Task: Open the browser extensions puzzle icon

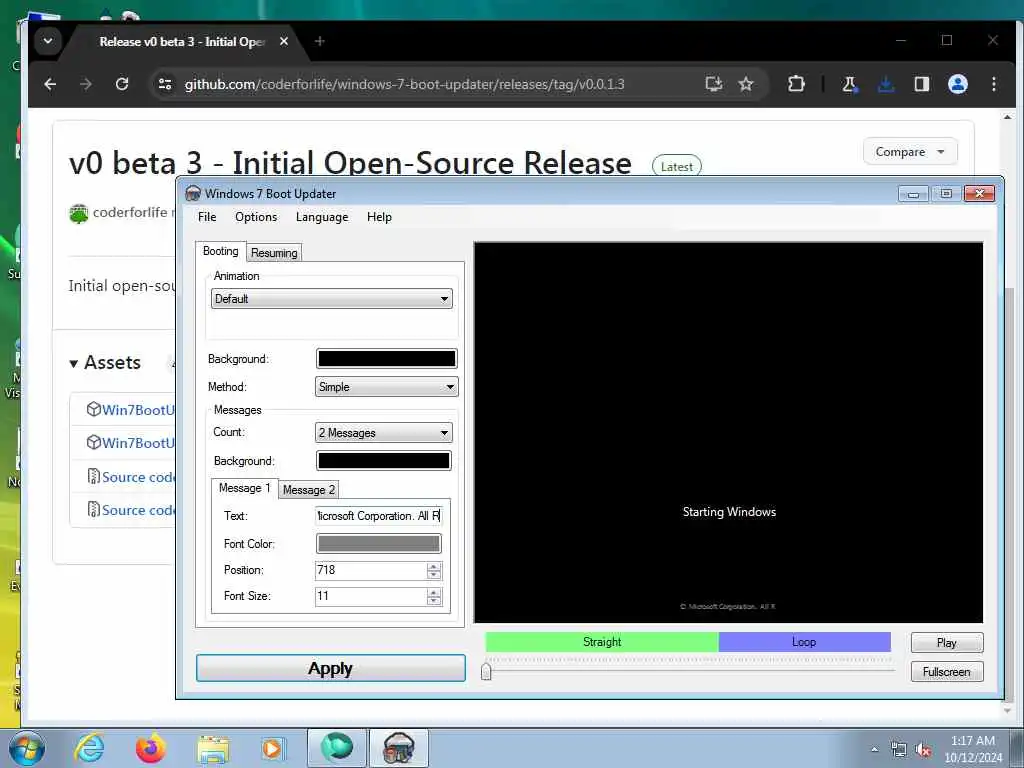Action: coord(796,84)
